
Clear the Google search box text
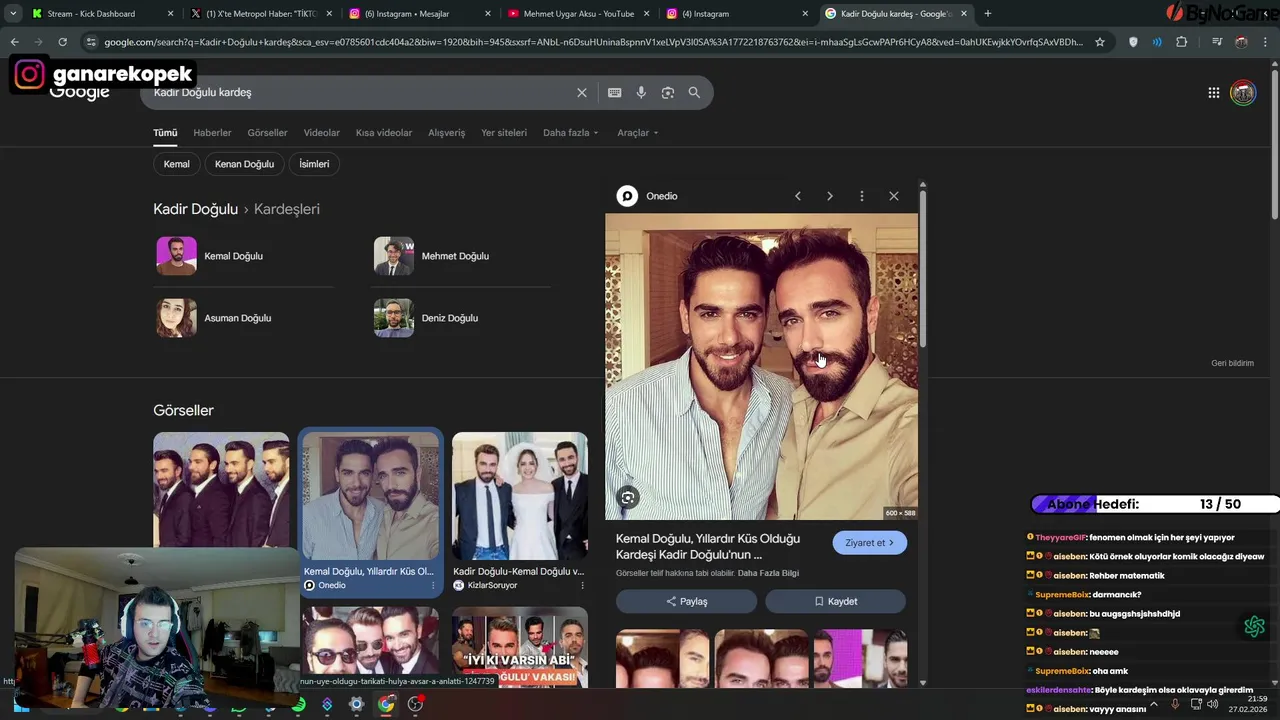click(x=582, y=92)
